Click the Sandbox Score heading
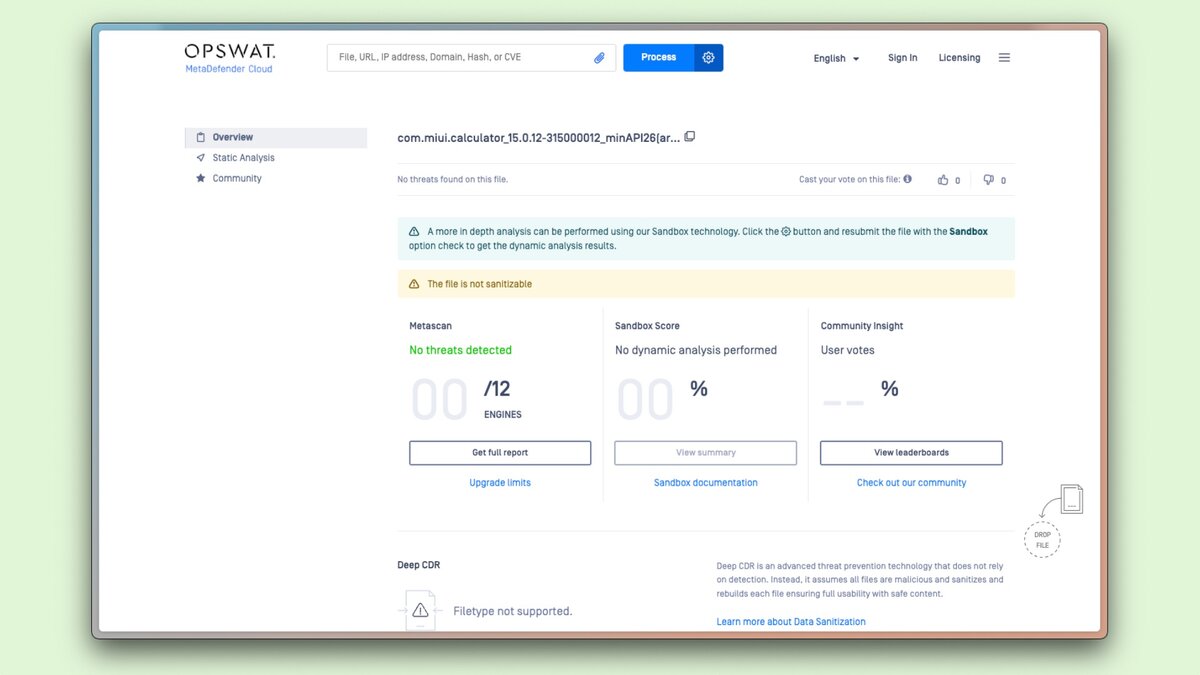This screenshot has width=1200, height=675. click(x=647, y=326)
